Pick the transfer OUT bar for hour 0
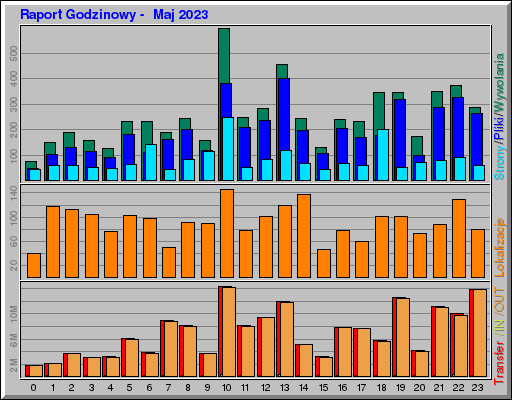This screenshot has height=400, width=512. [x=36, y=371]
